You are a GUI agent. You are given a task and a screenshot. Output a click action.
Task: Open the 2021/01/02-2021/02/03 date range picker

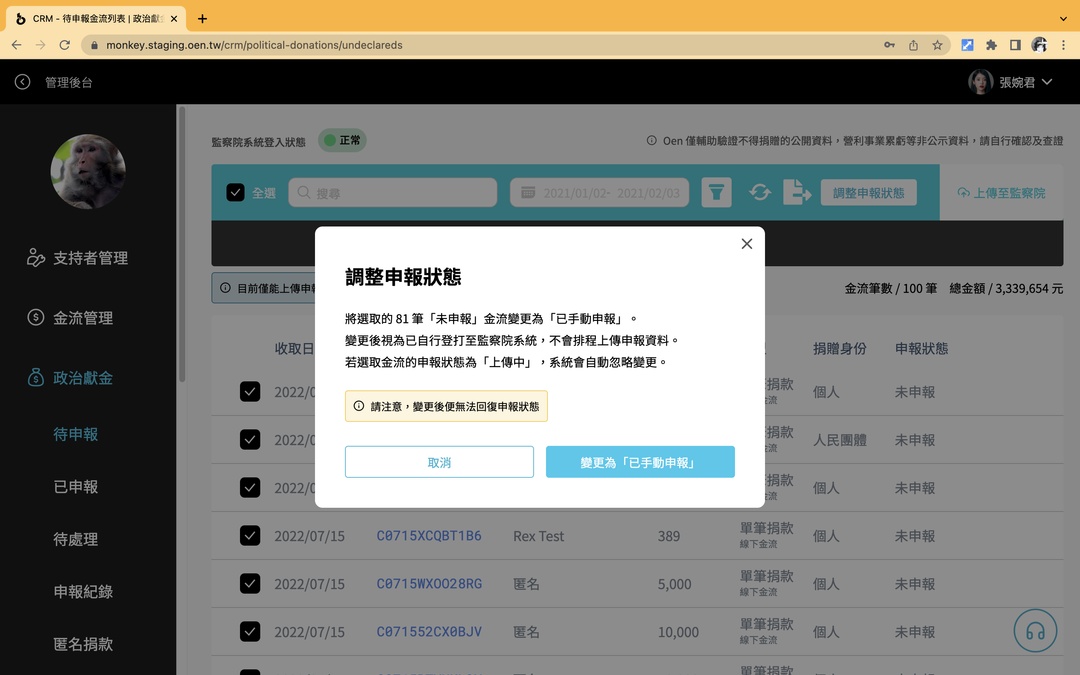(598, 191)
